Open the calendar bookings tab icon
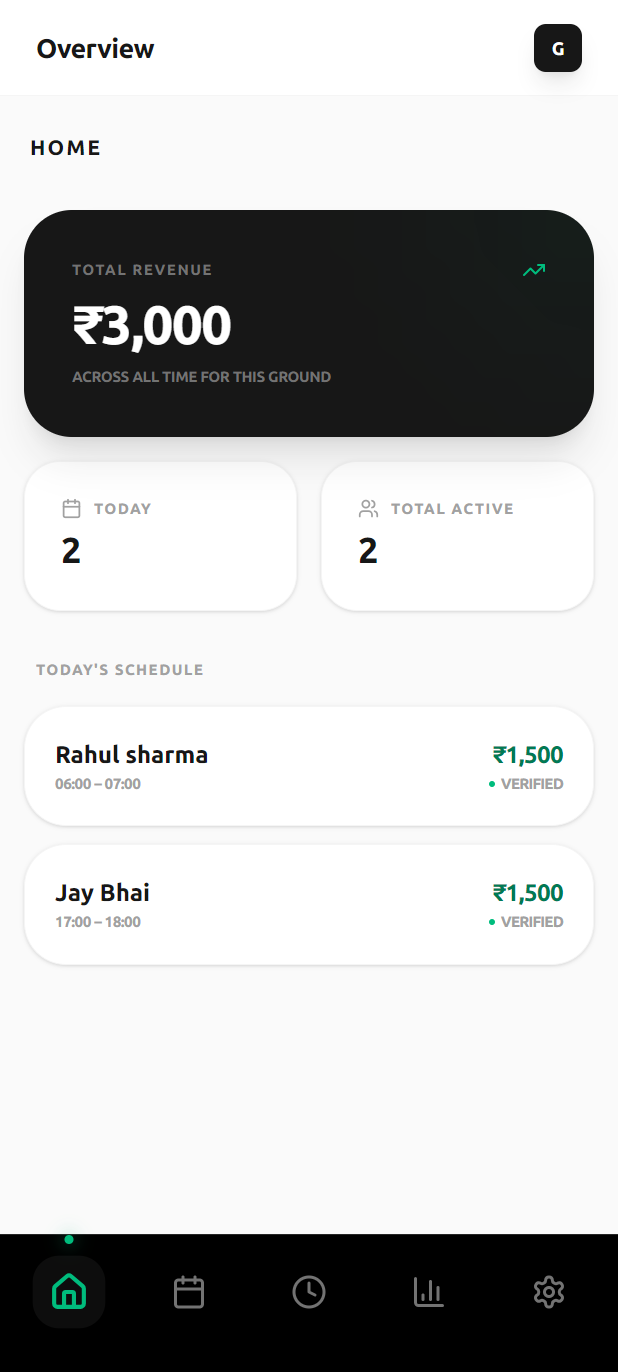Image resolution: width=618 pixels, height=1372 pixels. tap(189, 1292)
